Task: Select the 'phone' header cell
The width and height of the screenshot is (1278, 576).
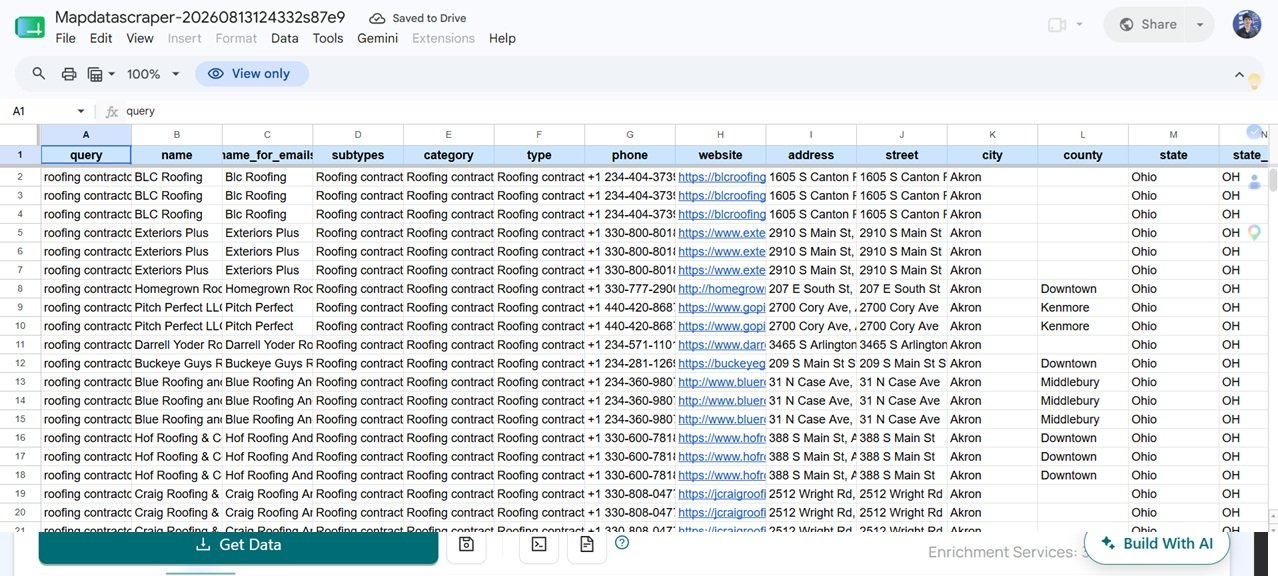Action: [630, 155]
